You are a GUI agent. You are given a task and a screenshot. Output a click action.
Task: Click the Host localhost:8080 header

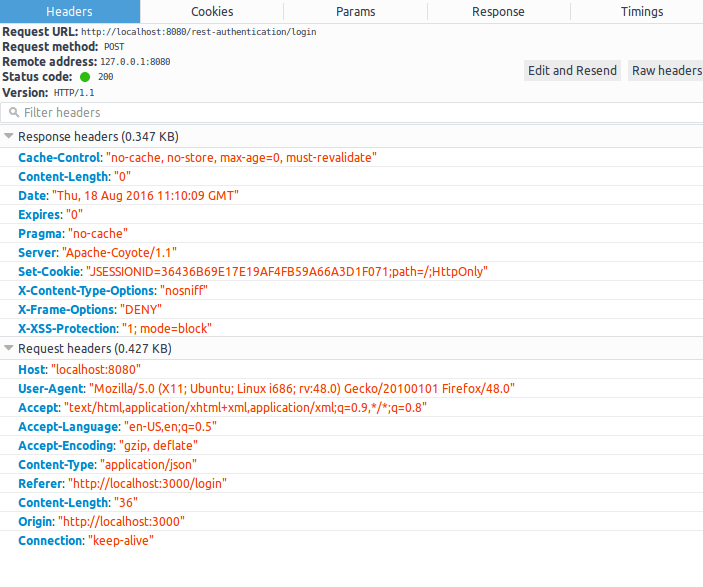point(352,370)
